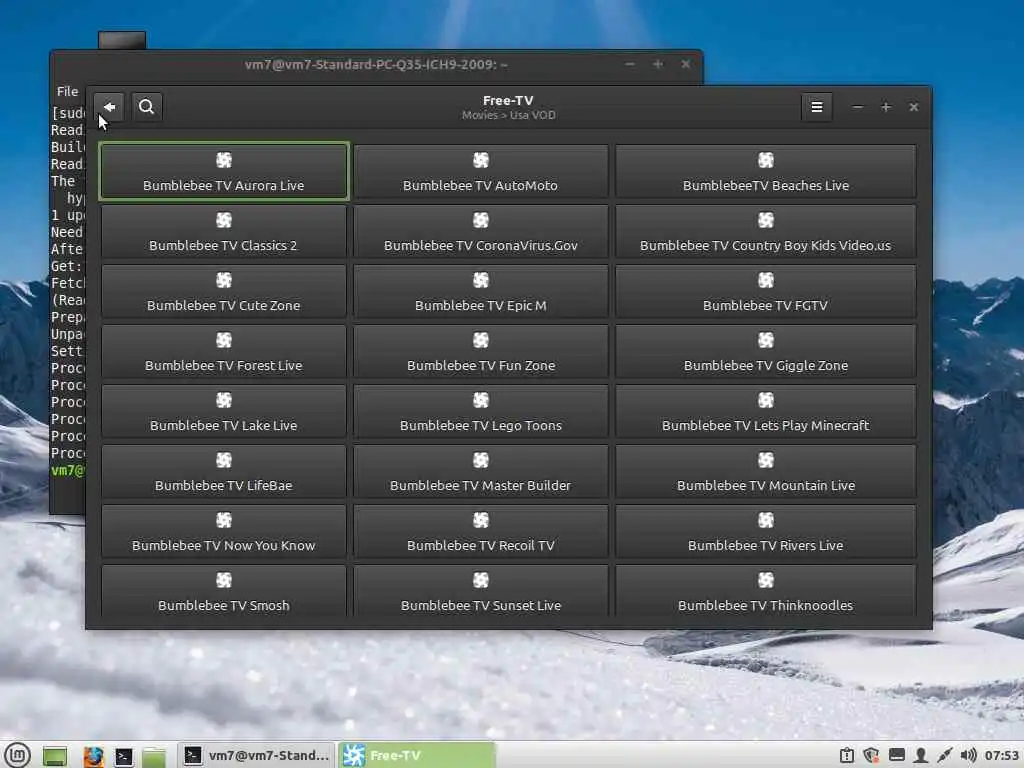Play Bumblebee TV Lake Live

coord(224,411)
